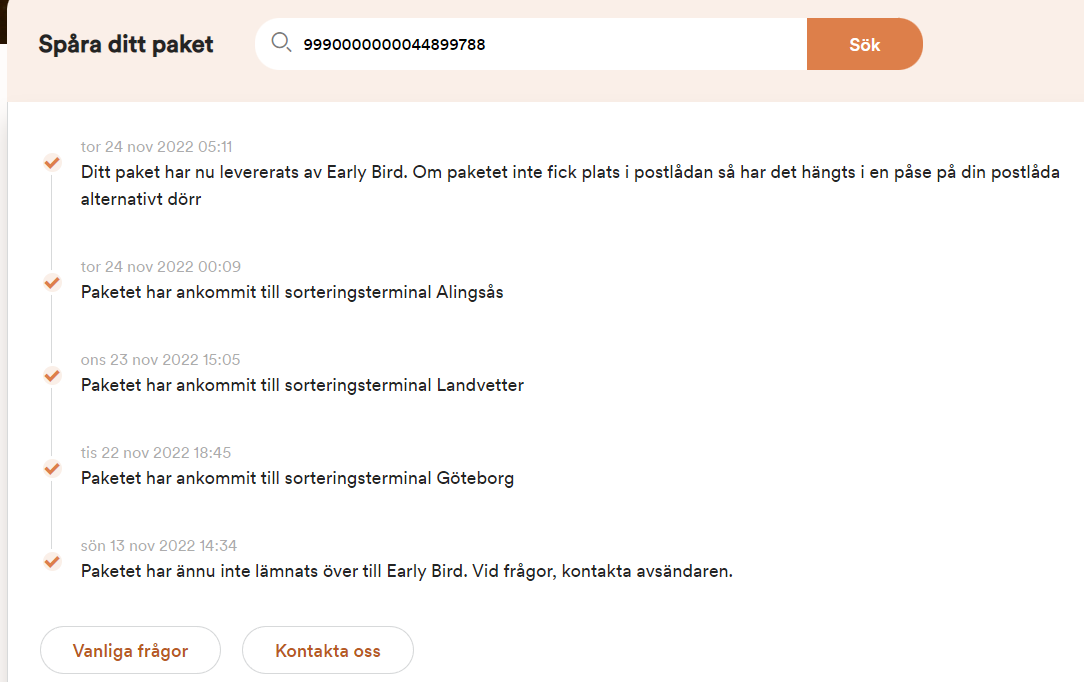Viewport: 1084px width, 682px height.
Task: Focus the tracking number input field
Action: click(x=550, y=44)
